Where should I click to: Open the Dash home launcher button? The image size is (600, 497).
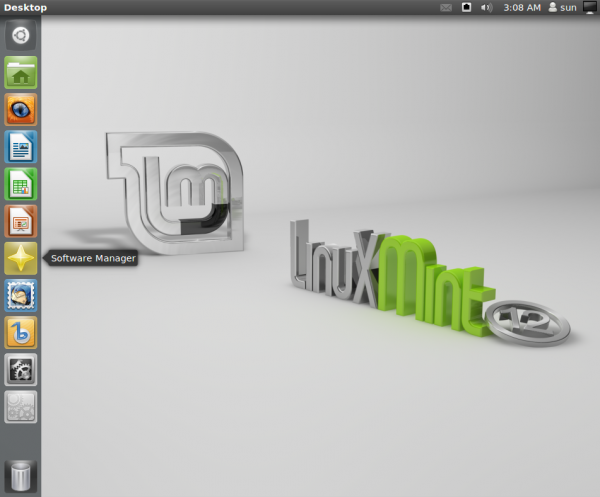pyautogui.click(x=21, y=36)
